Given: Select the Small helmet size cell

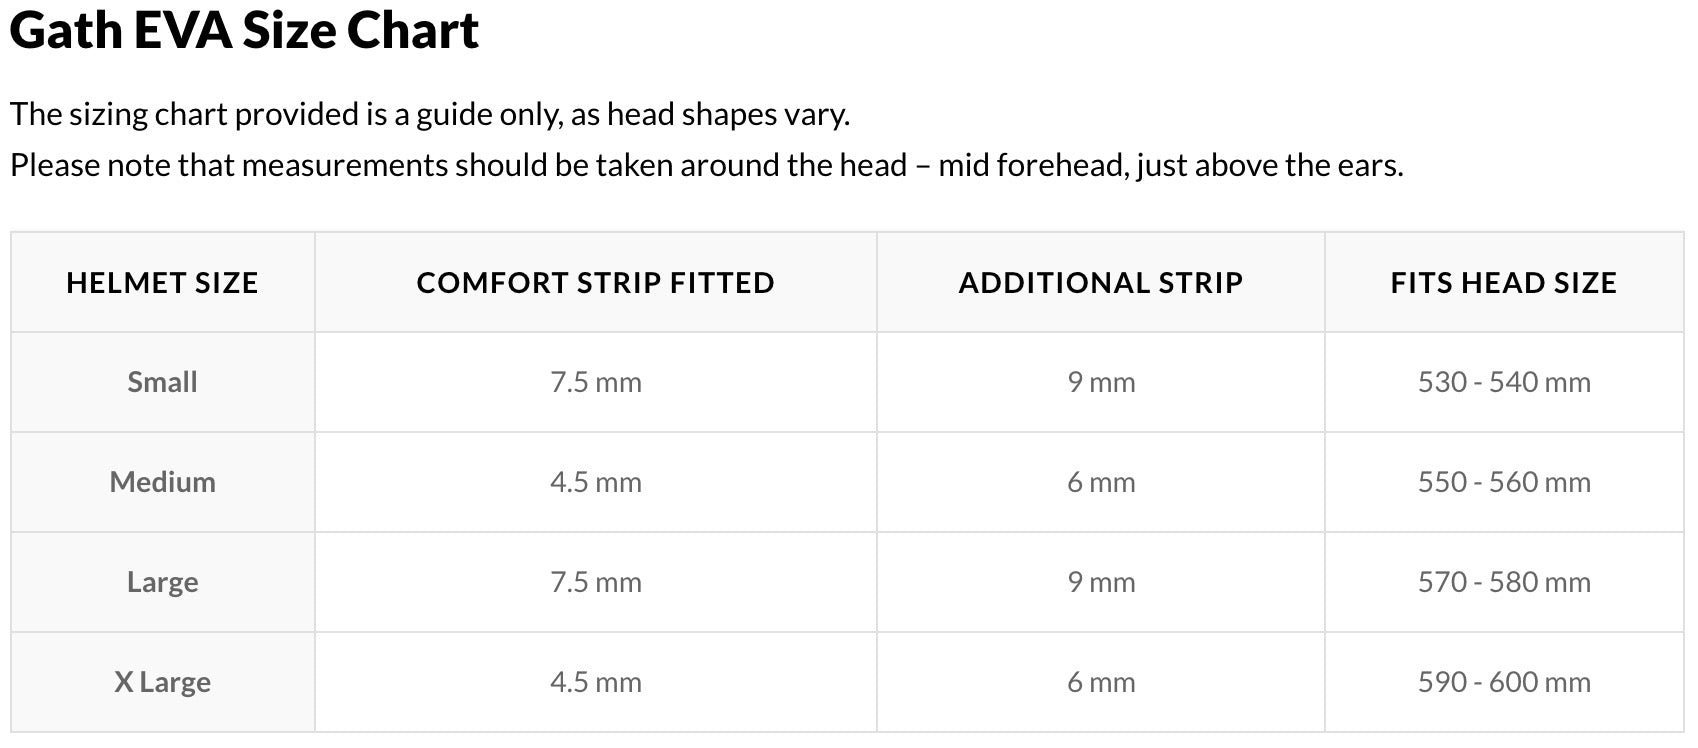Looking at the screenshot, I should (162, 382).
